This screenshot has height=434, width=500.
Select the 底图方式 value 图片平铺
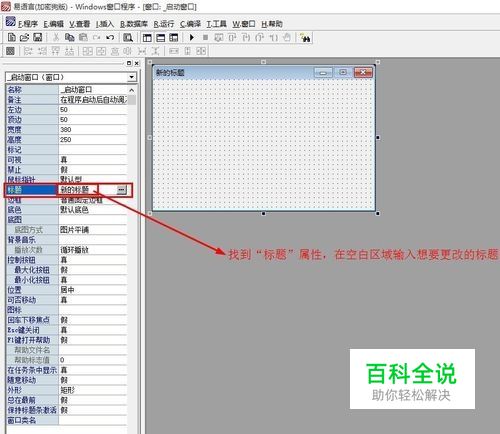pos(93,230)
